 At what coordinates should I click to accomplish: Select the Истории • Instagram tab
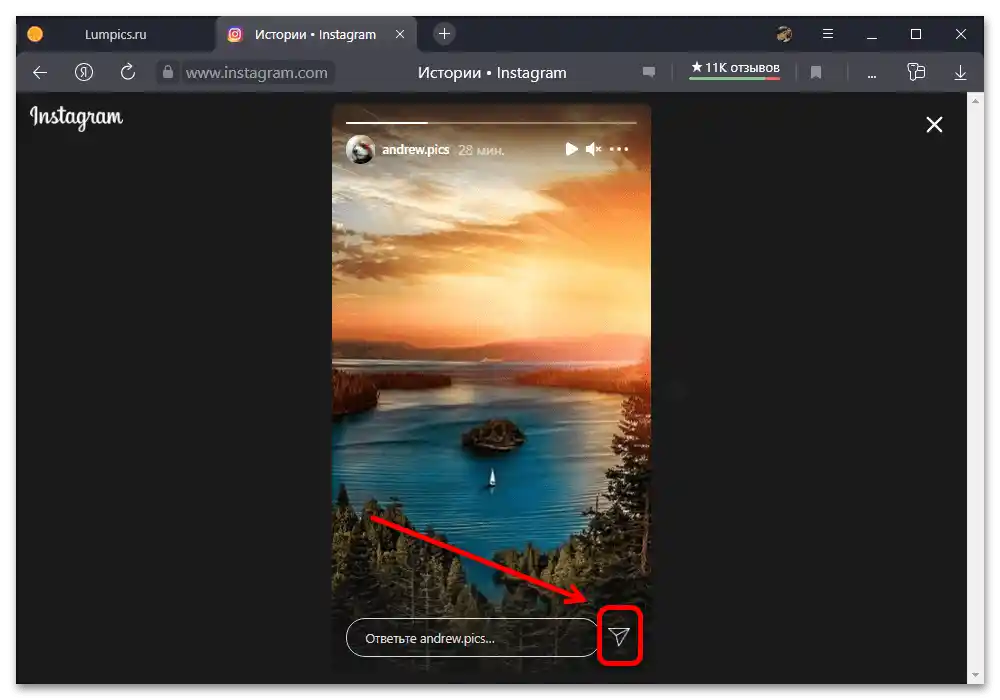point(315,34)
